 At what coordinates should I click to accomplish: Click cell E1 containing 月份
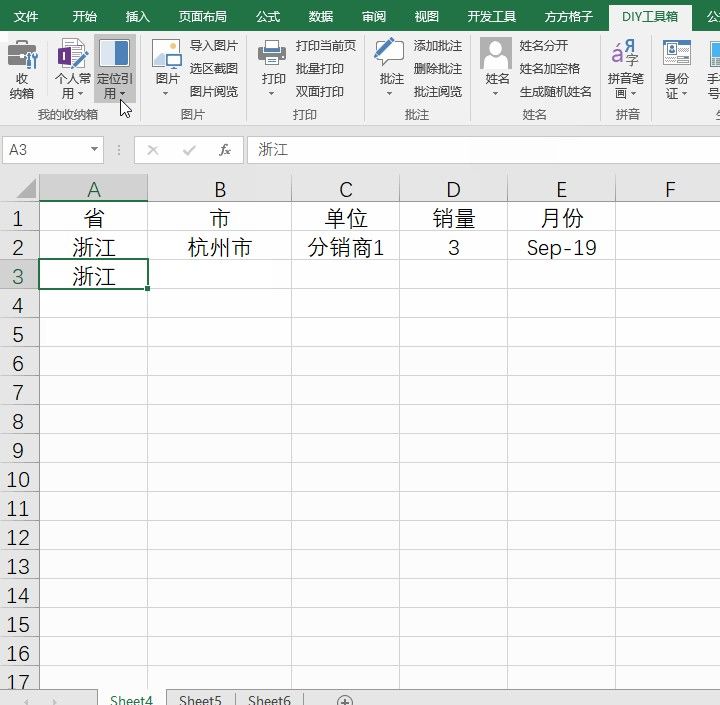coord(561,218)
